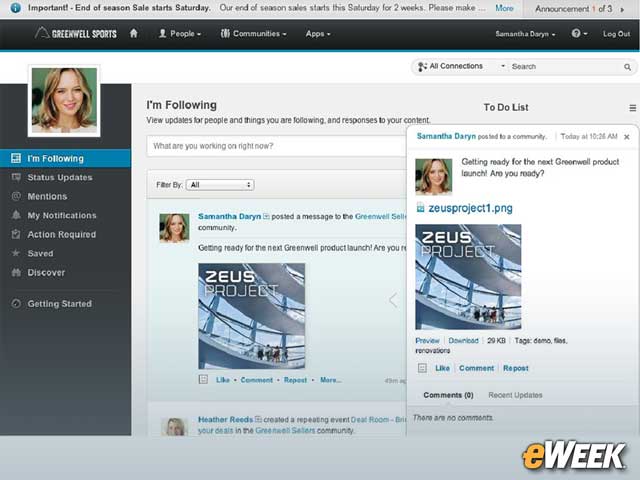
Task: Click the zeusproject1.png file icon
Action: [420, 208]
